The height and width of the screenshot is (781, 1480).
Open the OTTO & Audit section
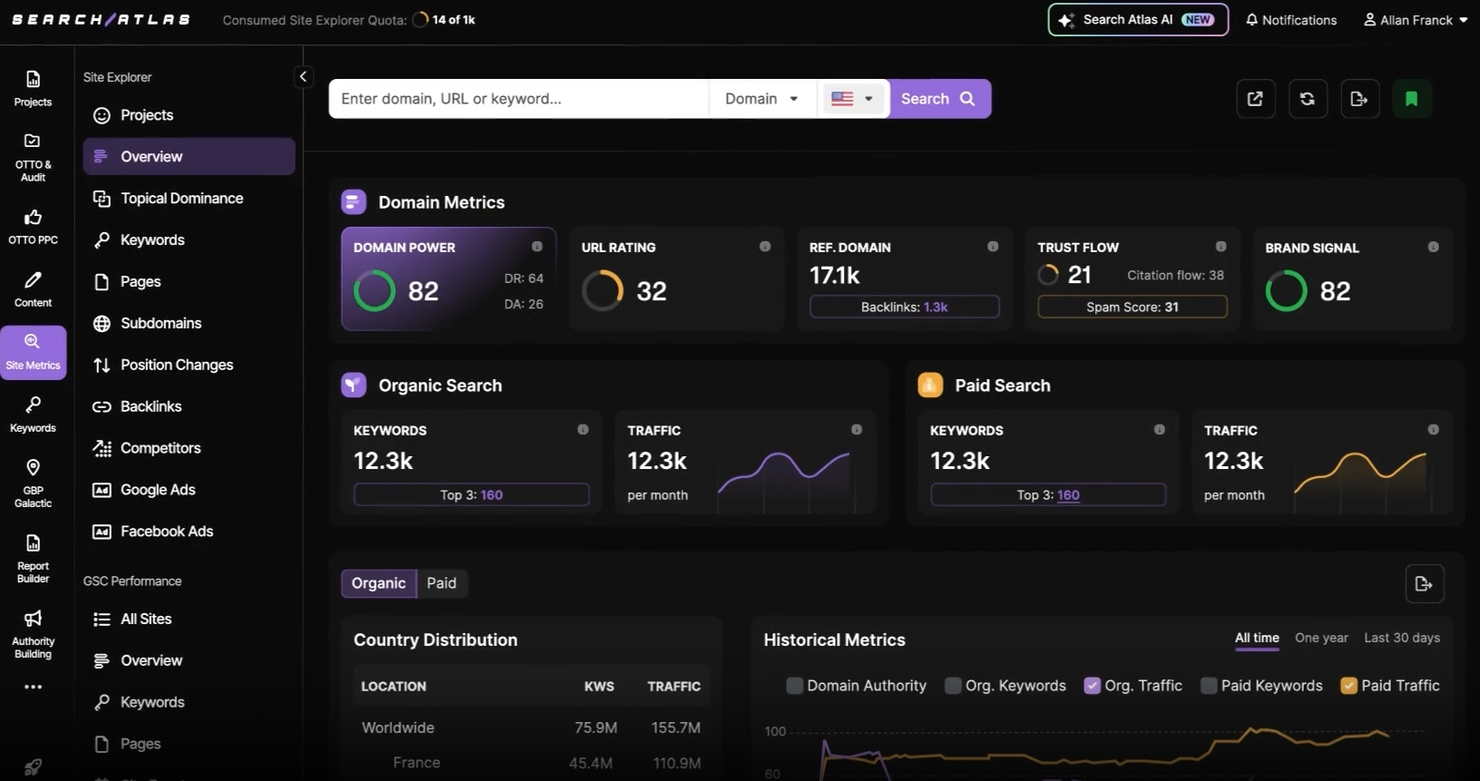point(33,155)
